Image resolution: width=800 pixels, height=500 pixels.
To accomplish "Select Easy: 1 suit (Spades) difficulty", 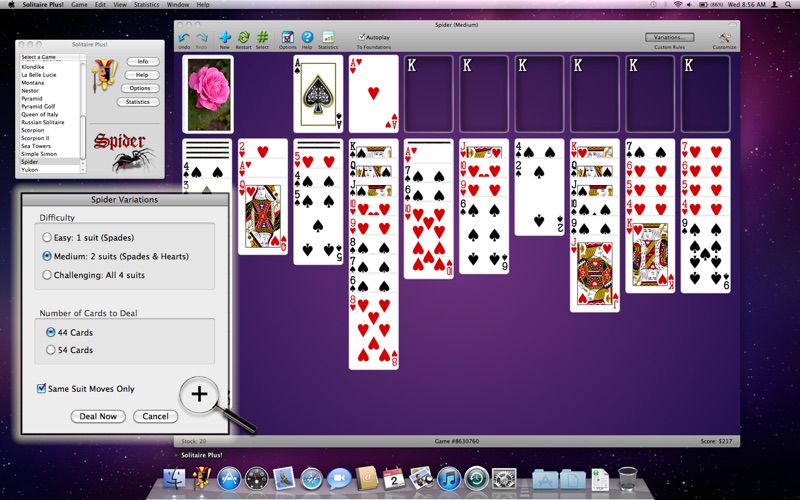I will pos(47,238).
